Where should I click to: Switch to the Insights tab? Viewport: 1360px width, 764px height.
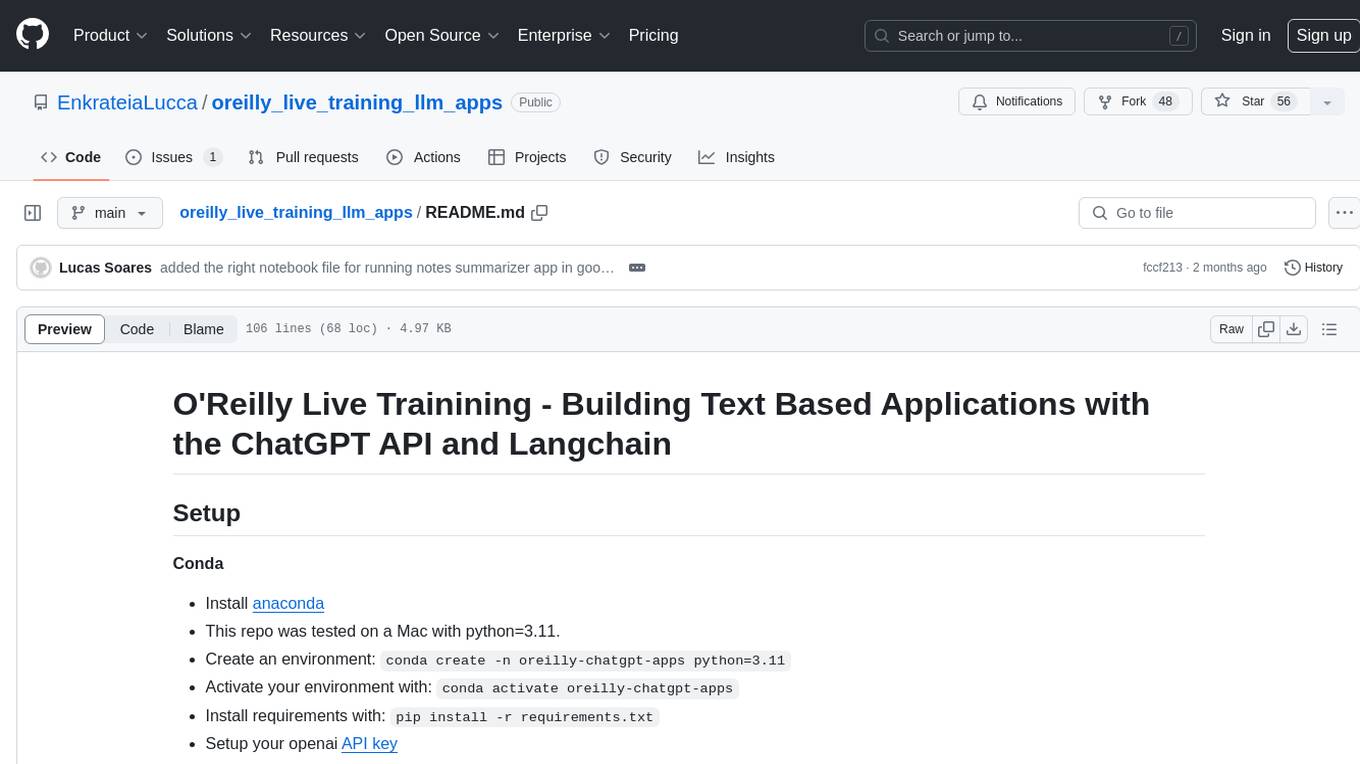click(x=736, y=157)
